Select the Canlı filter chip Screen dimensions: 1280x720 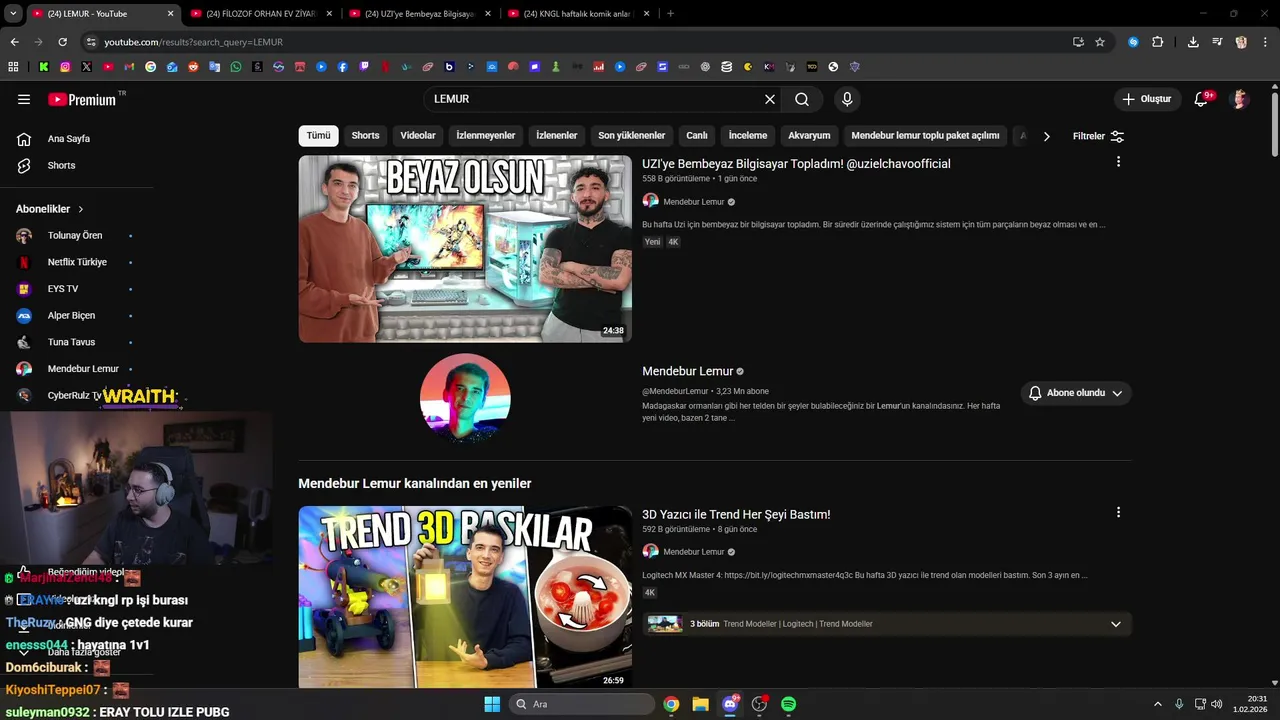[x=697, y=136]
